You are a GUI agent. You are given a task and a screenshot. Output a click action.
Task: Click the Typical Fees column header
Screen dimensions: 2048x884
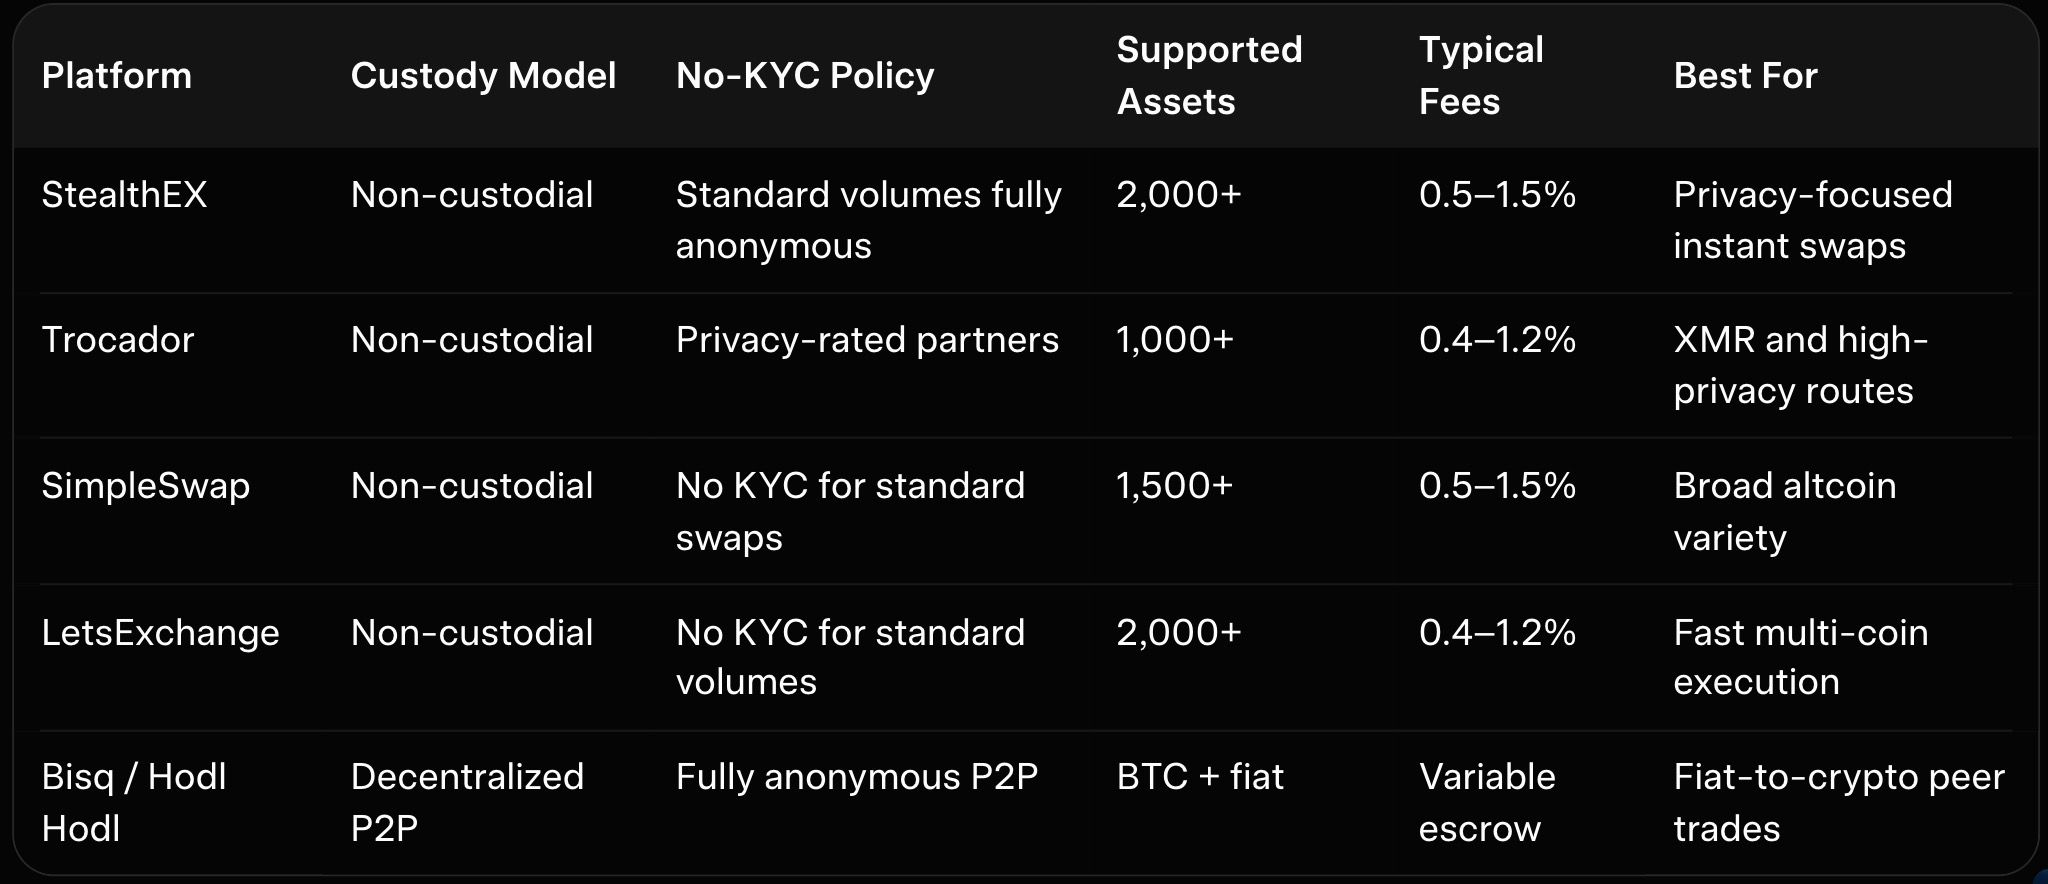pos(1481,76)
